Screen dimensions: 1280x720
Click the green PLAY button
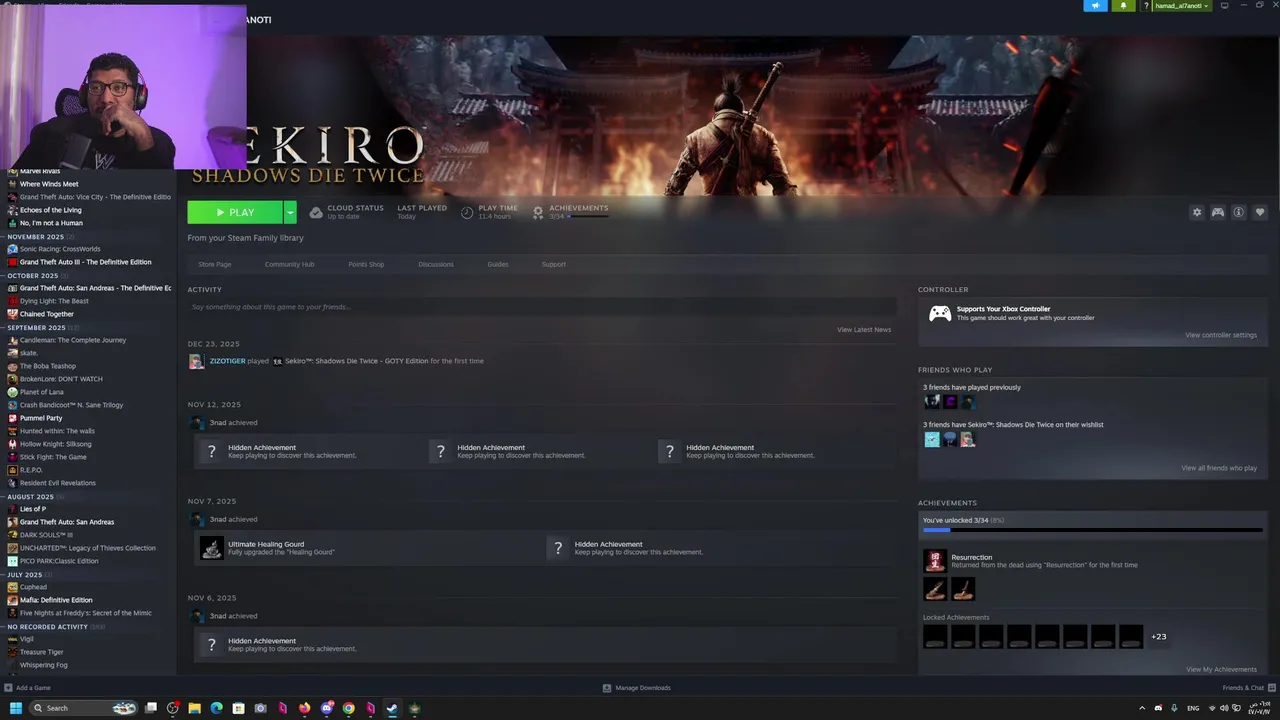[235, 212]
